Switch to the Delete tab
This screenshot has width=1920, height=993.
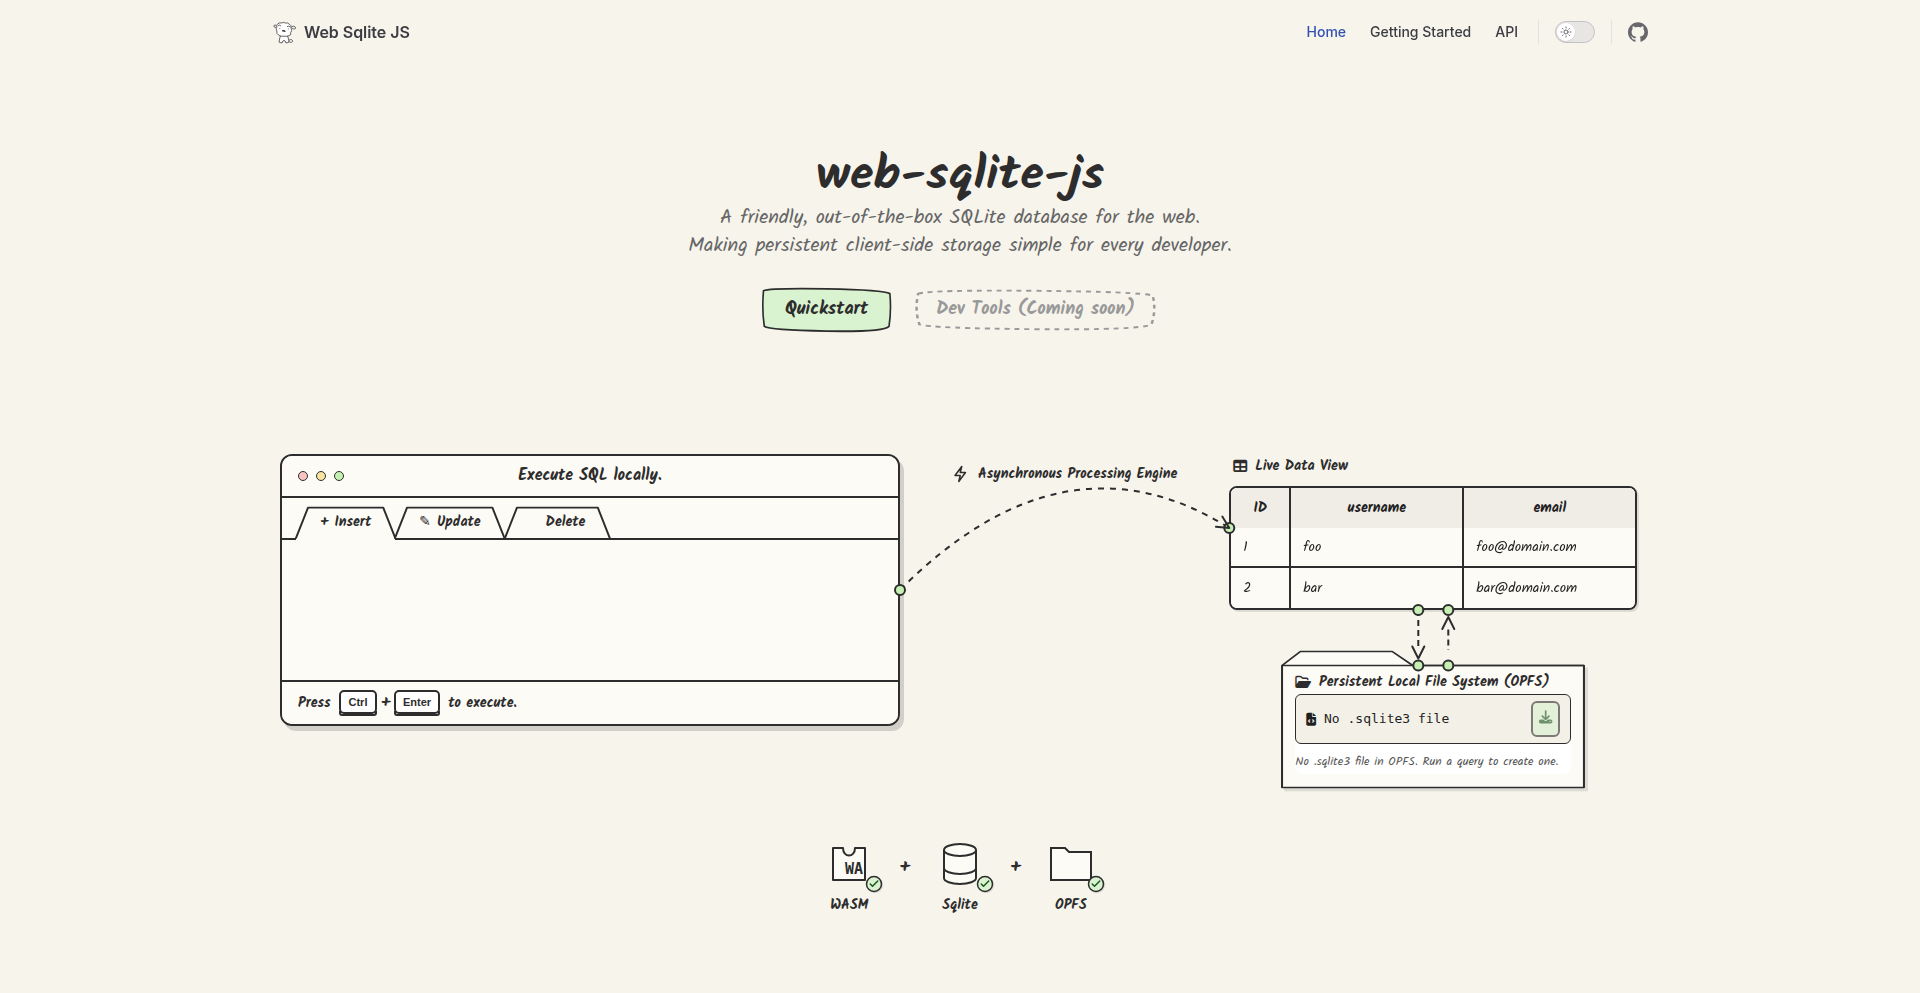[564, 521]
